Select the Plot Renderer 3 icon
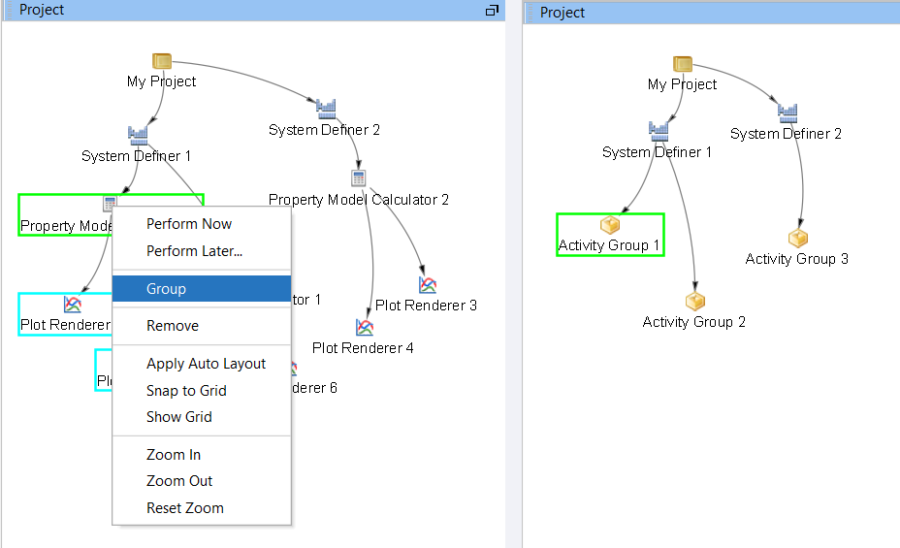This screenshot has width=900, height=548. [x=427, y=285]
